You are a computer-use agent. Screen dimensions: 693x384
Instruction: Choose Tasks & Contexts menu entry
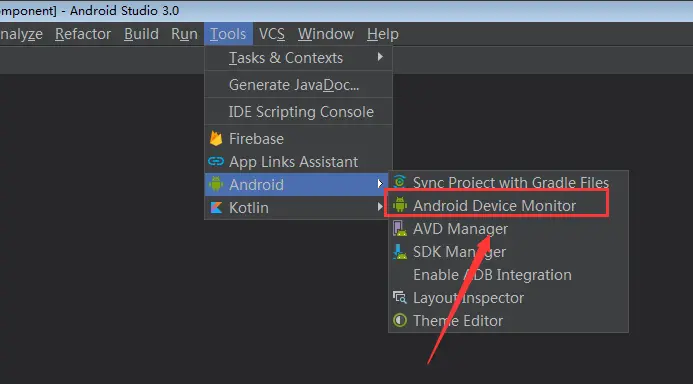coord(298,58)
